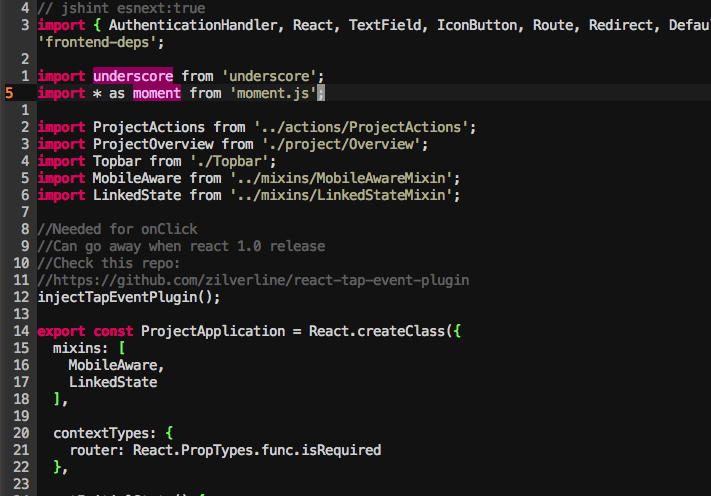Screen dimensions: 711x496
Task: Click the quoted 'underscore' module string
Action: click(x=269, y=76)
